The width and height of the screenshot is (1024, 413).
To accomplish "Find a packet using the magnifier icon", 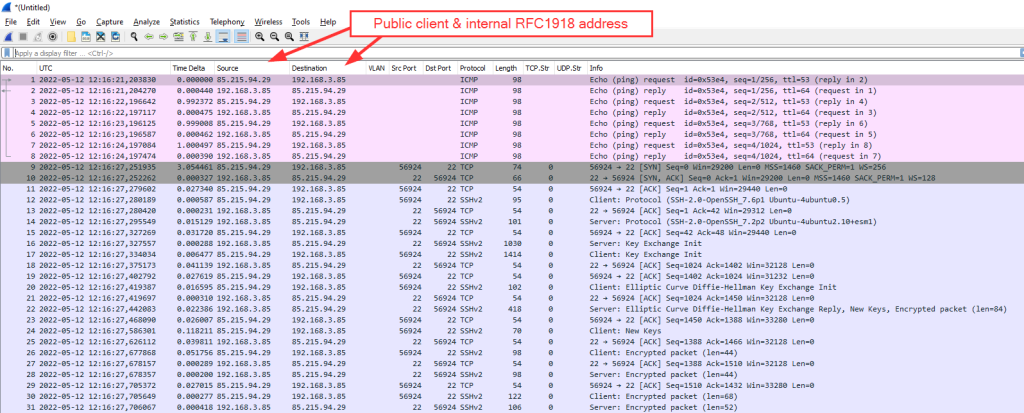I will click(135, 37).
